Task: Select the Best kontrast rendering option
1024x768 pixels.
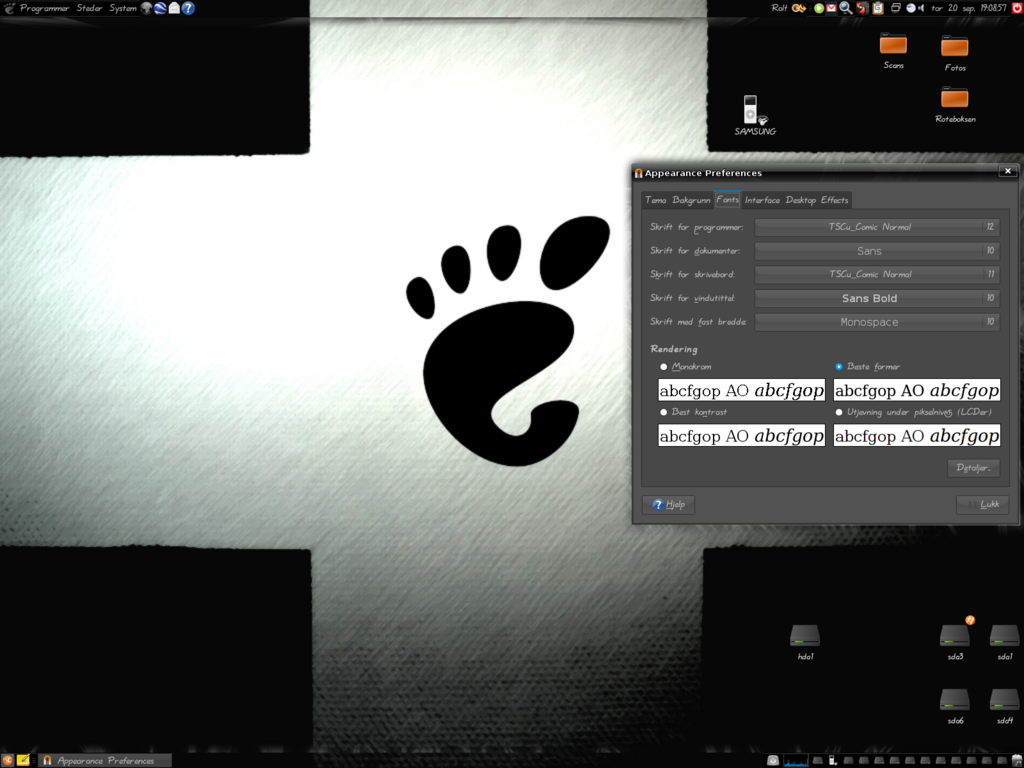Action: coord(663,412)
